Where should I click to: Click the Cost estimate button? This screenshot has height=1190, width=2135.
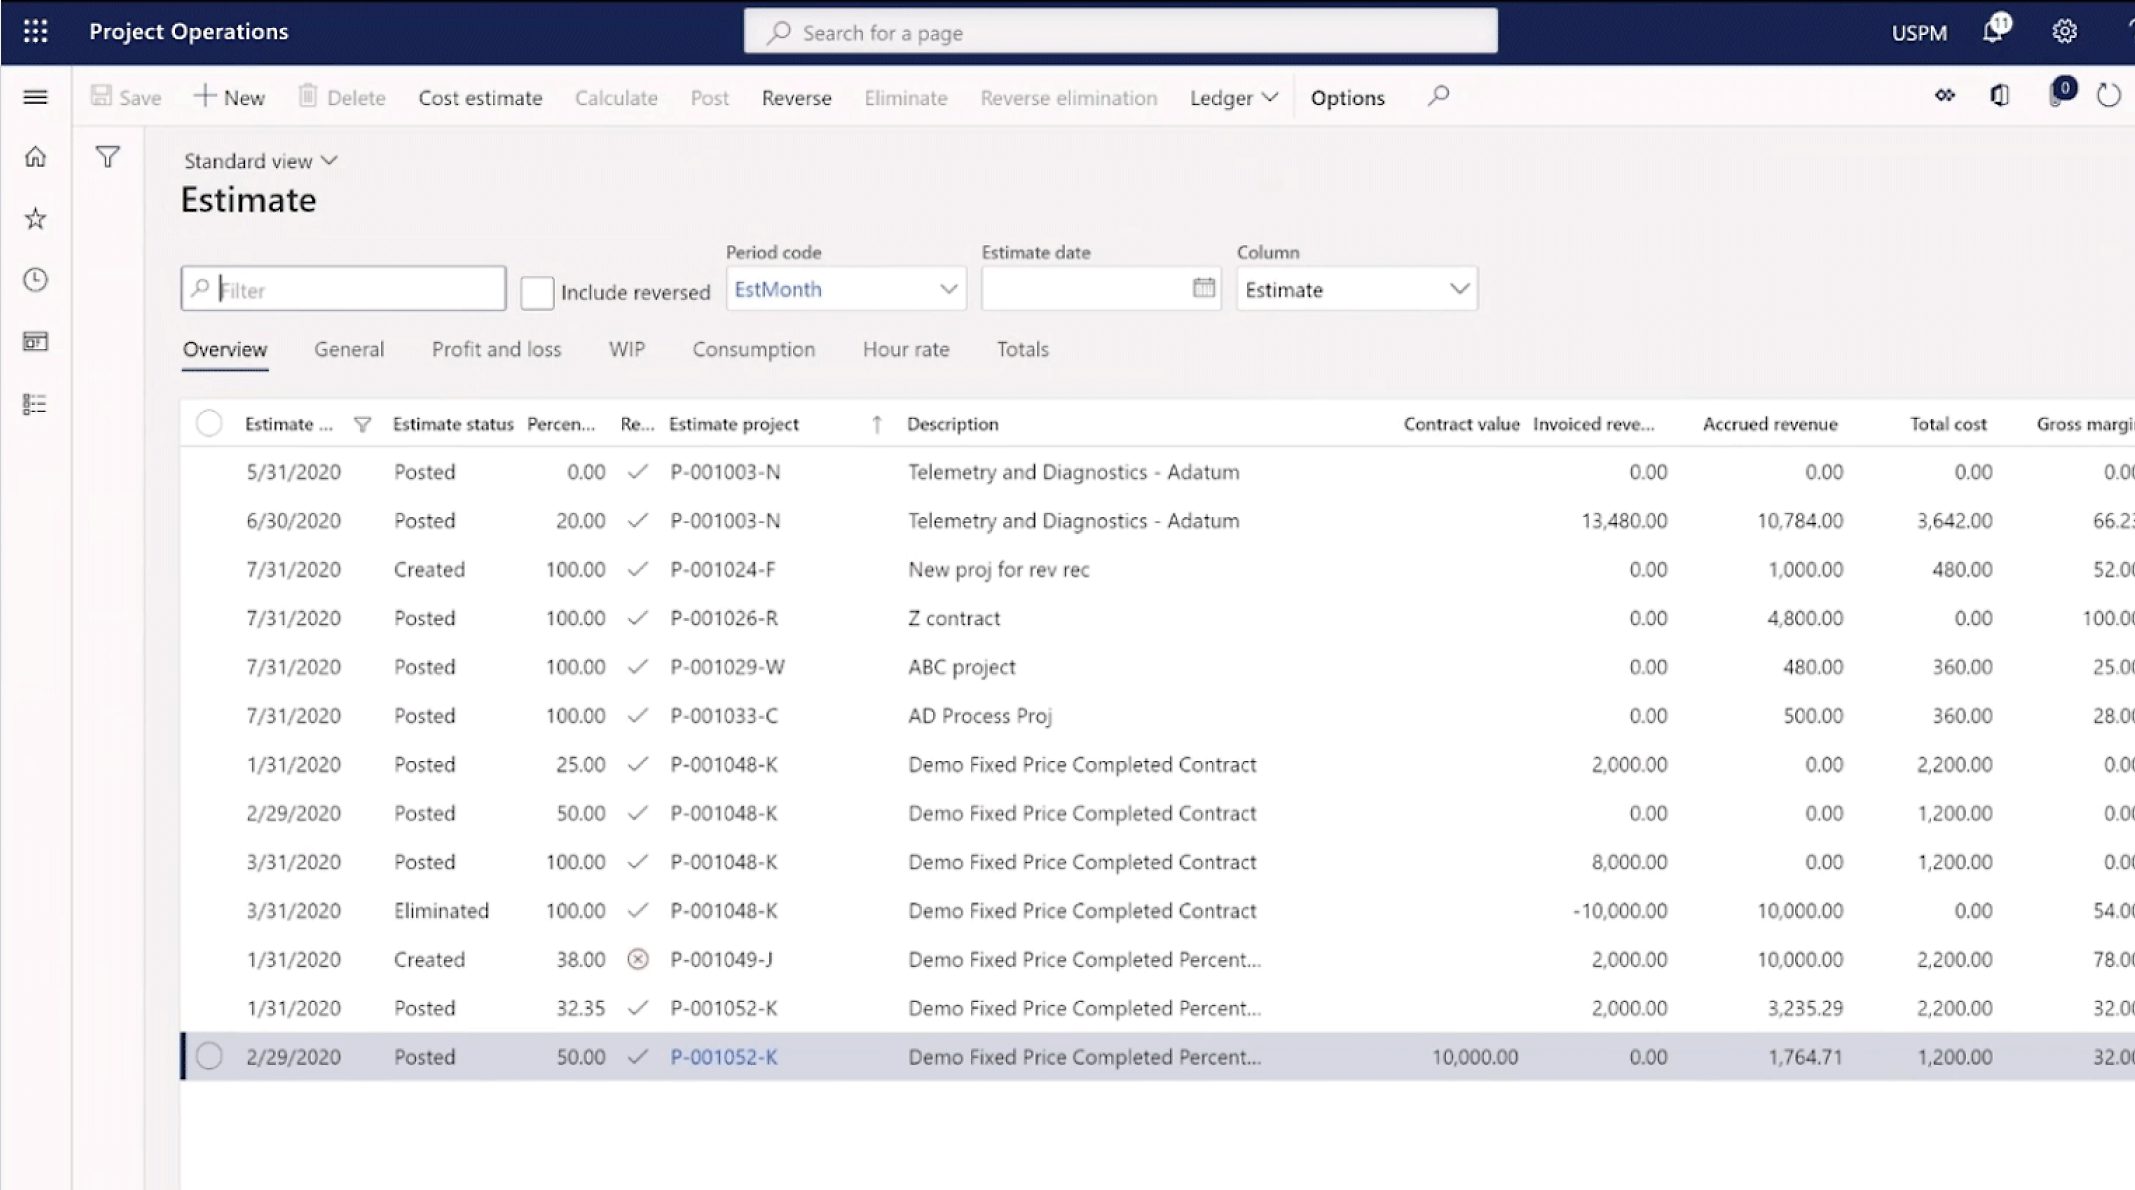(x=480, y=97)
